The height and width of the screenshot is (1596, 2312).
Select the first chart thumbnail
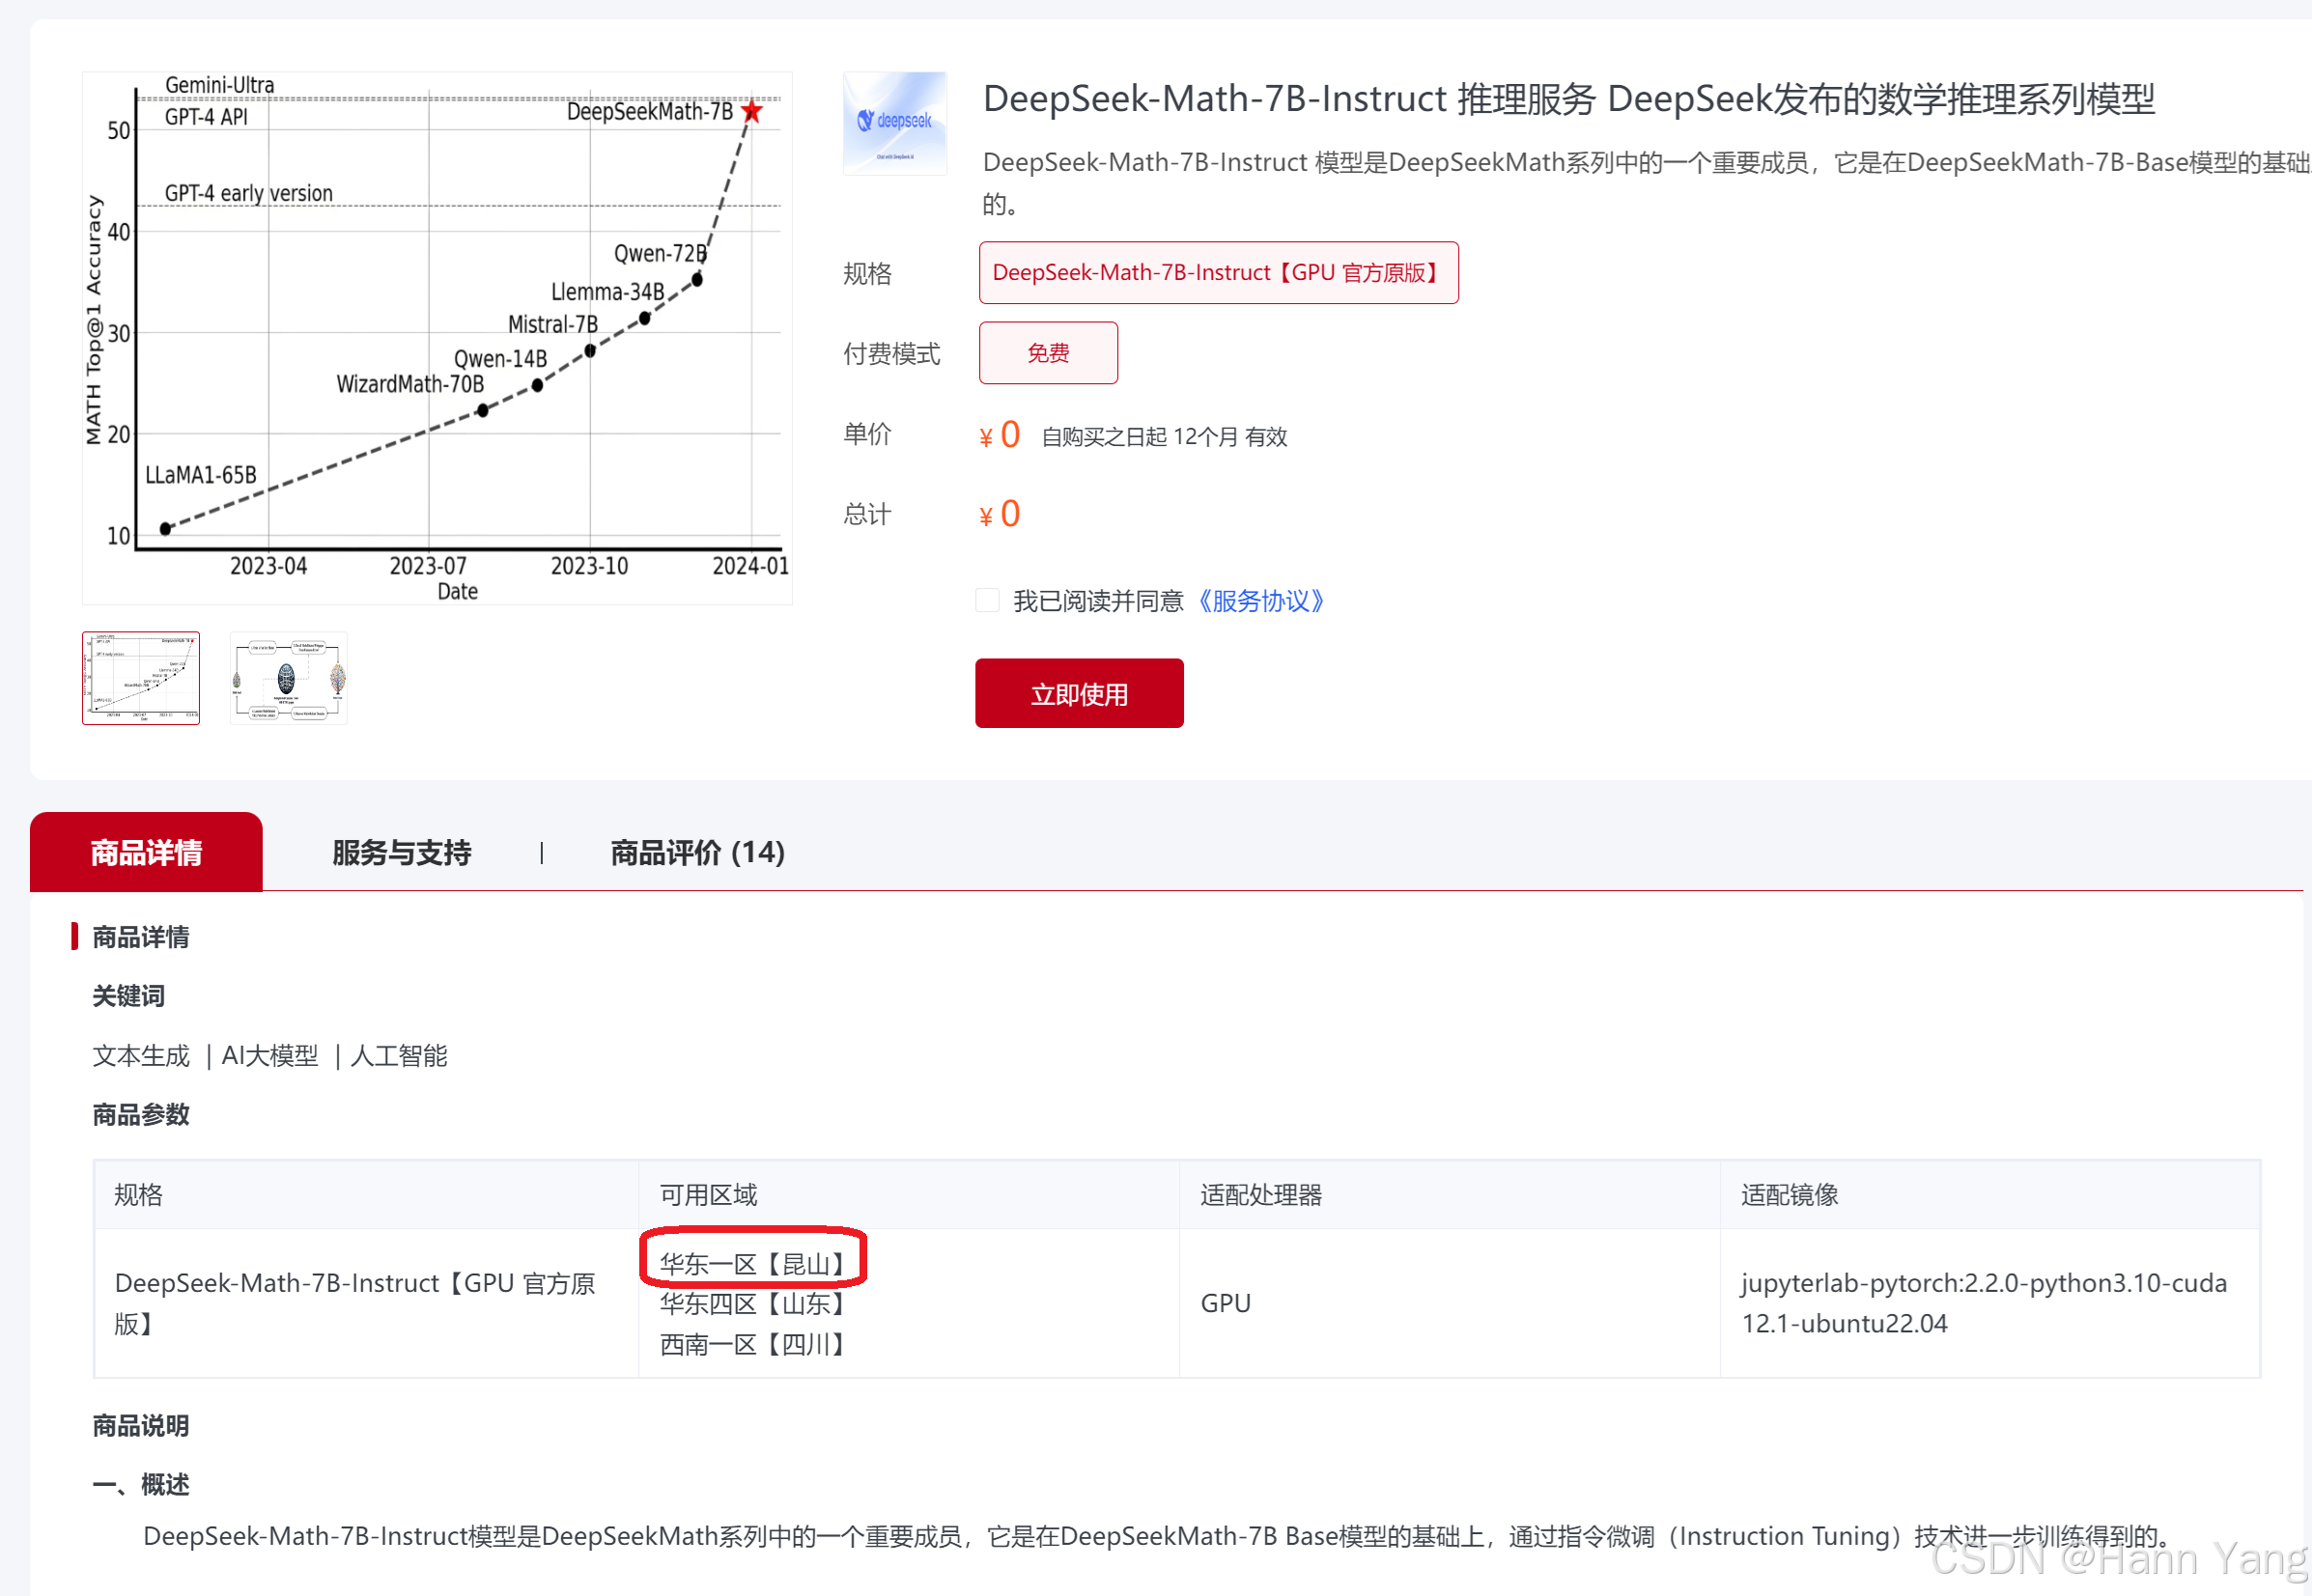pos(141,678)
